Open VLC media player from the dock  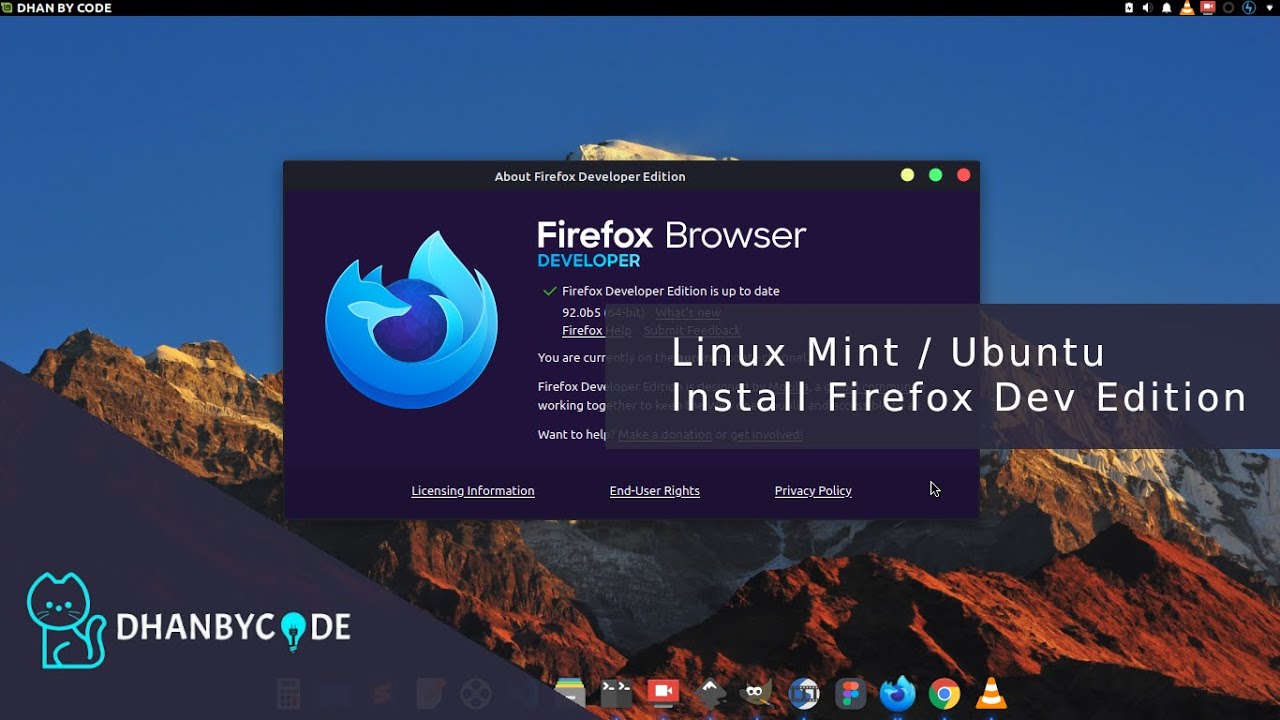coord(991,692)
